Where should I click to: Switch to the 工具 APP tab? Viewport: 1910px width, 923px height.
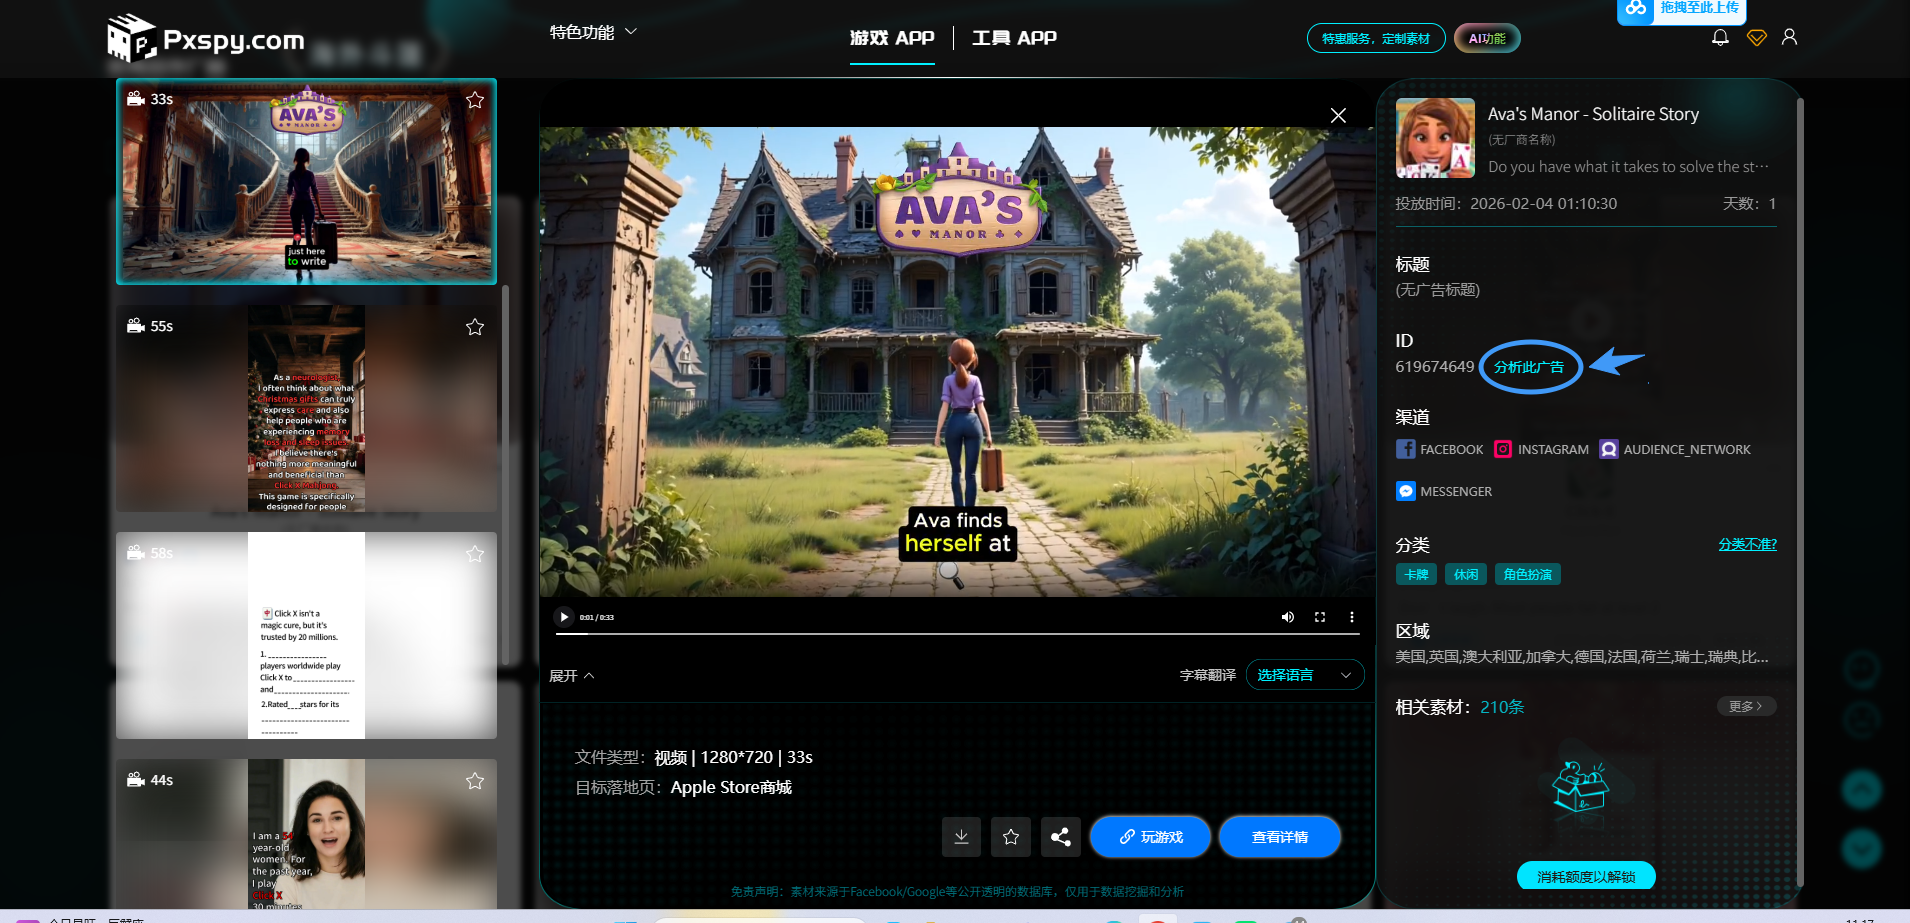pos(1014,38)
